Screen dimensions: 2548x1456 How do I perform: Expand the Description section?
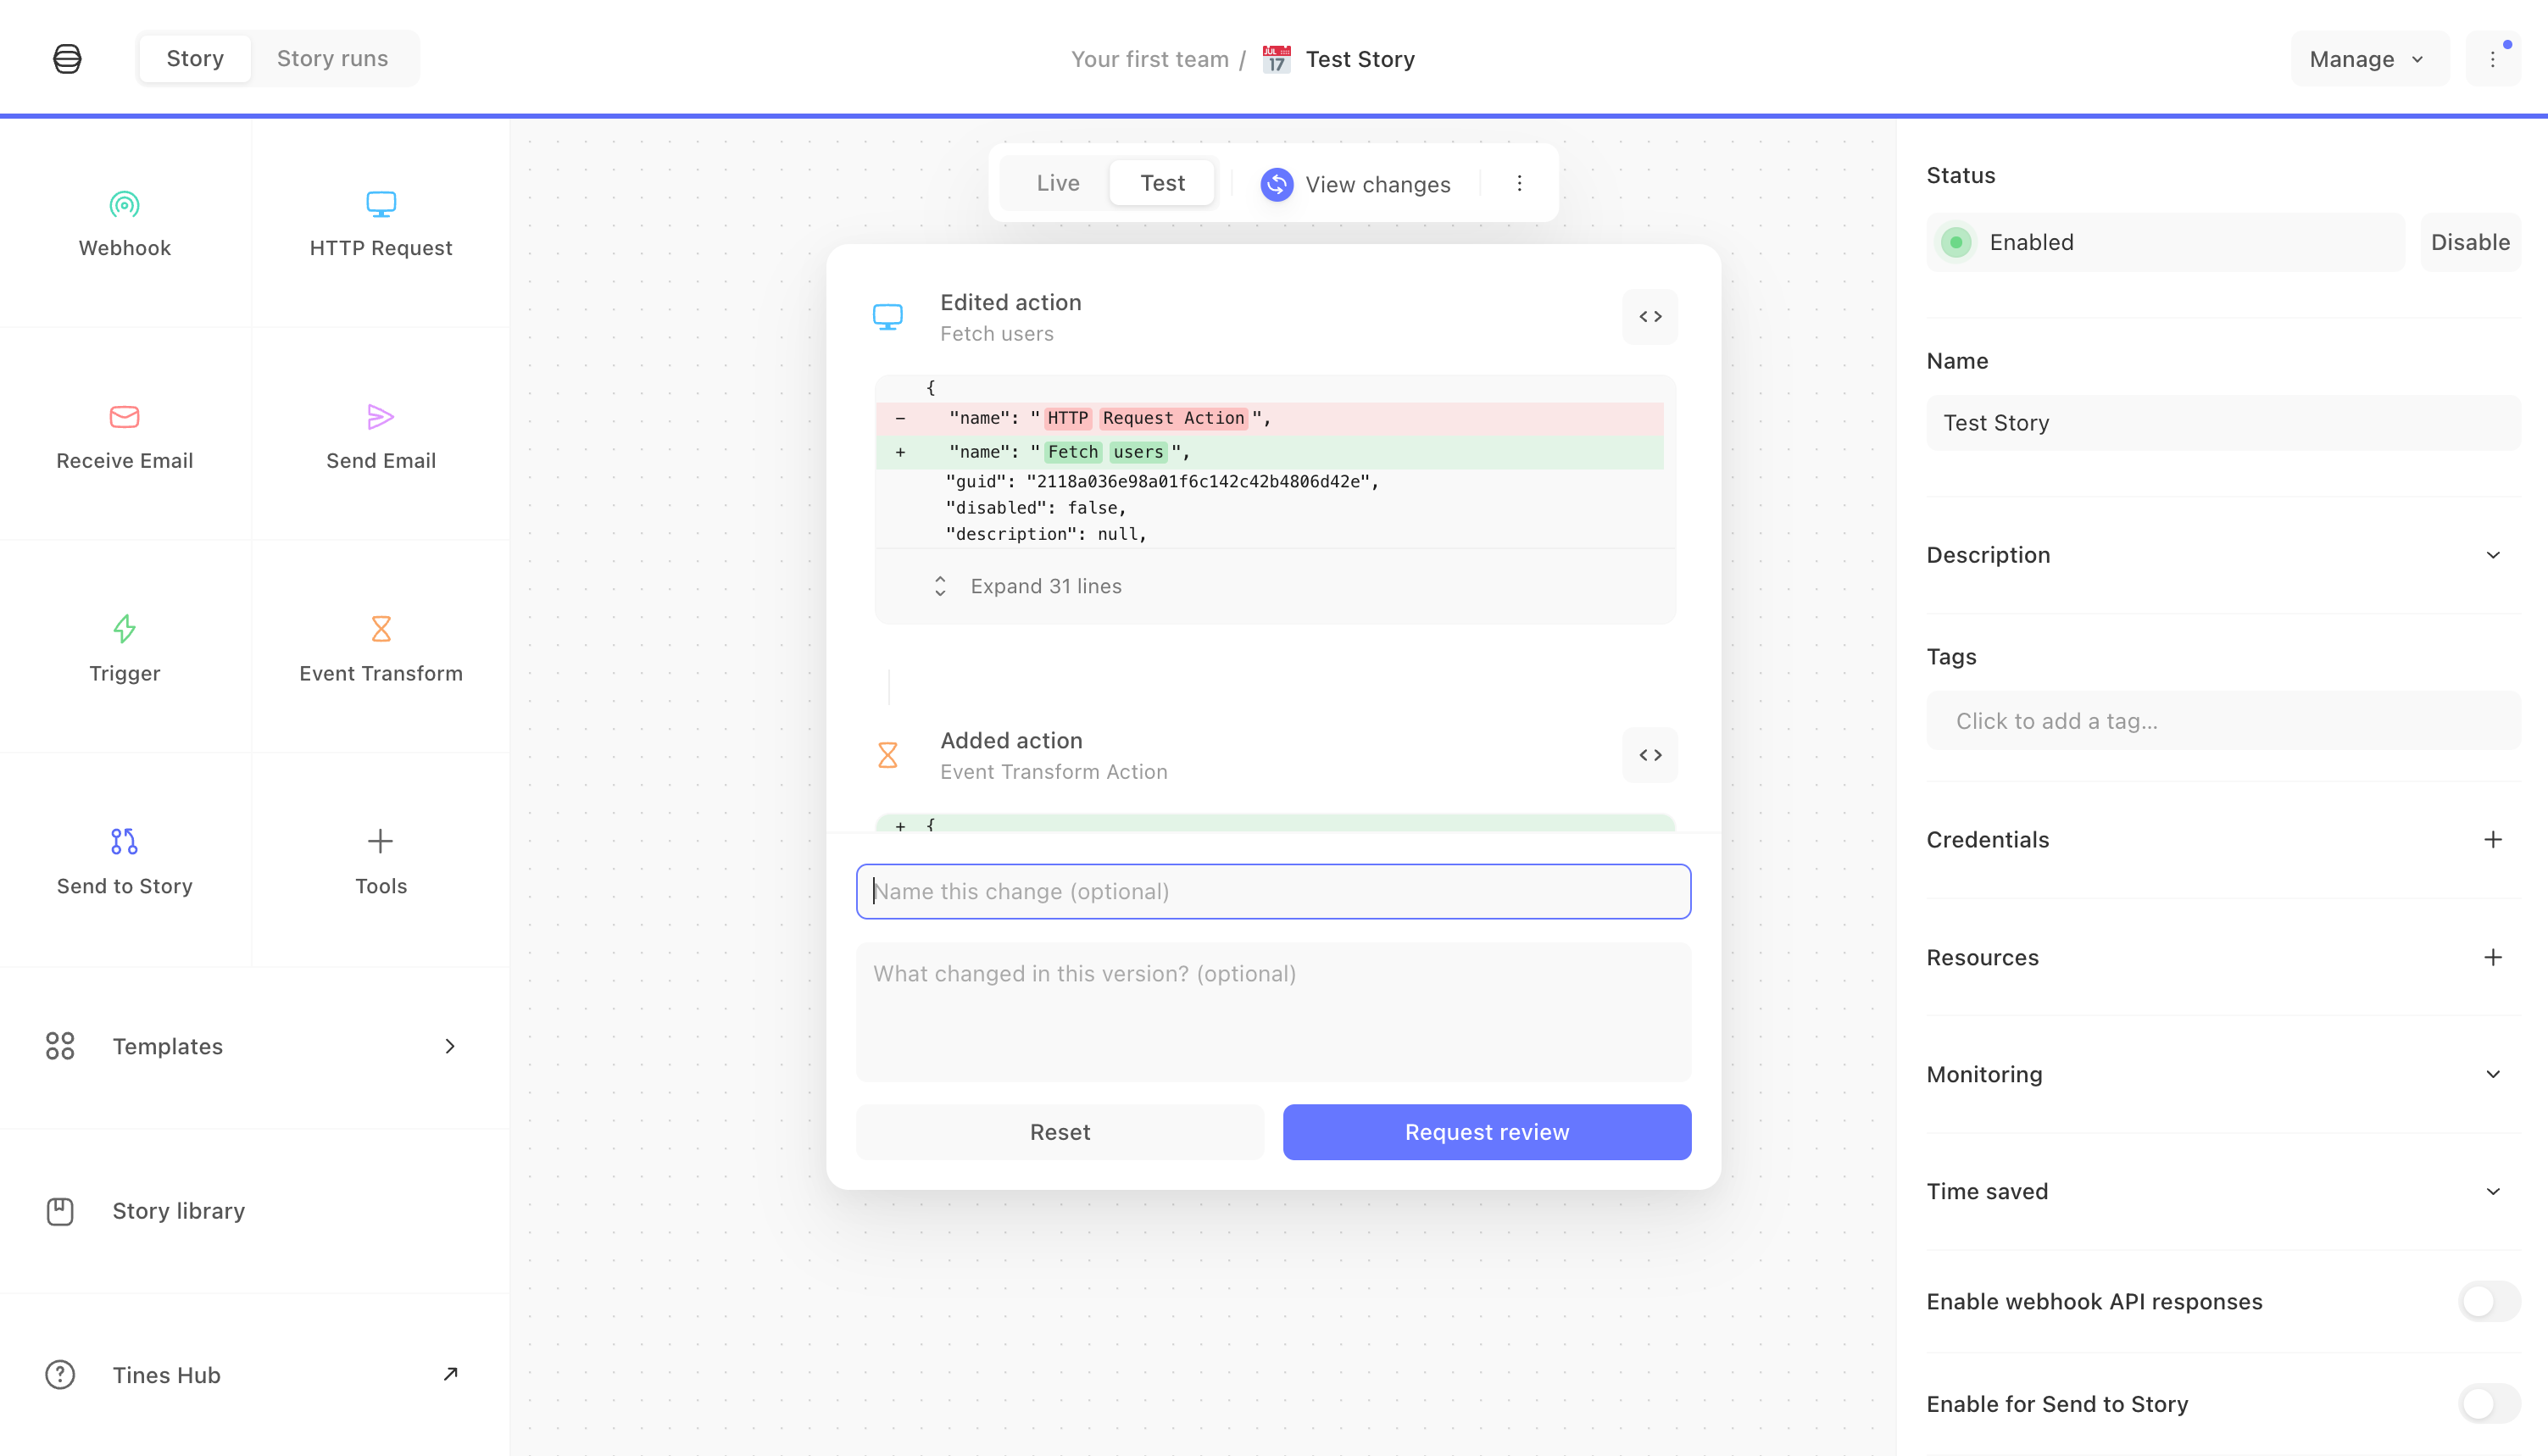(2493, 555)
